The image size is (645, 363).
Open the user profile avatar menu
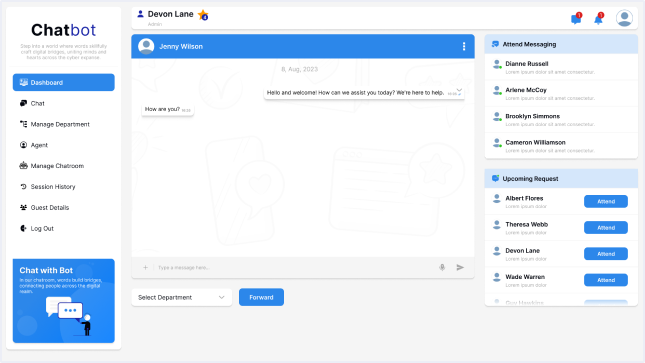click(x=624, y=19)
